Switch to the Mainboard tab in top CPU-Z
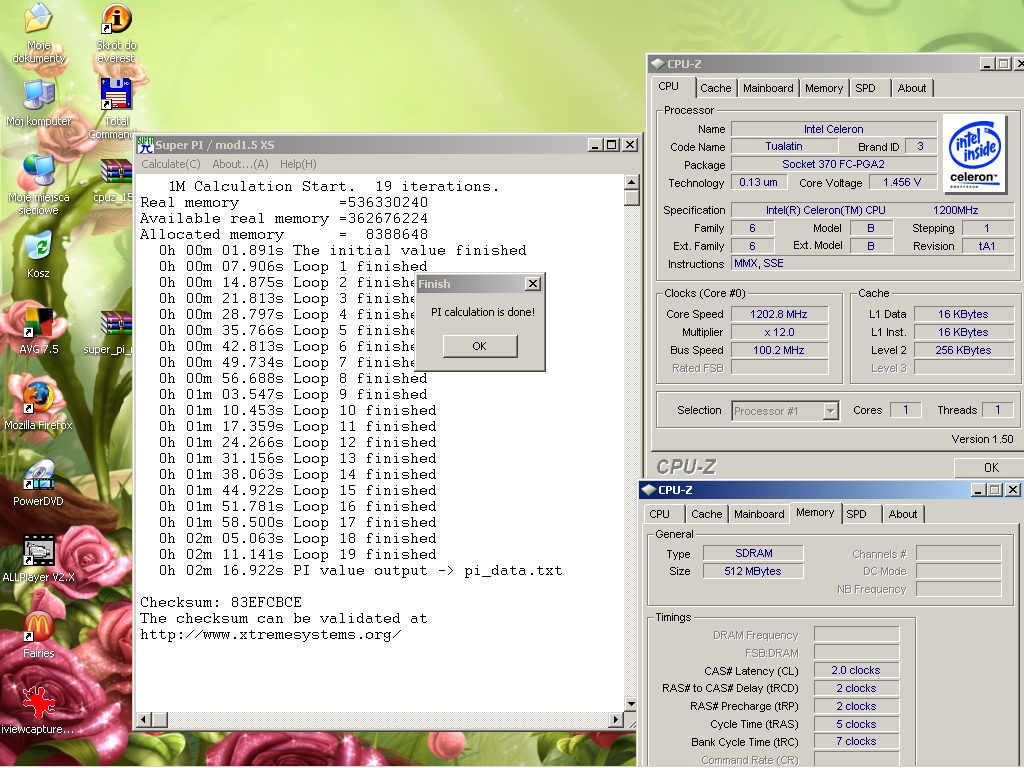1024x768 pixels. [x=768, y=88]
